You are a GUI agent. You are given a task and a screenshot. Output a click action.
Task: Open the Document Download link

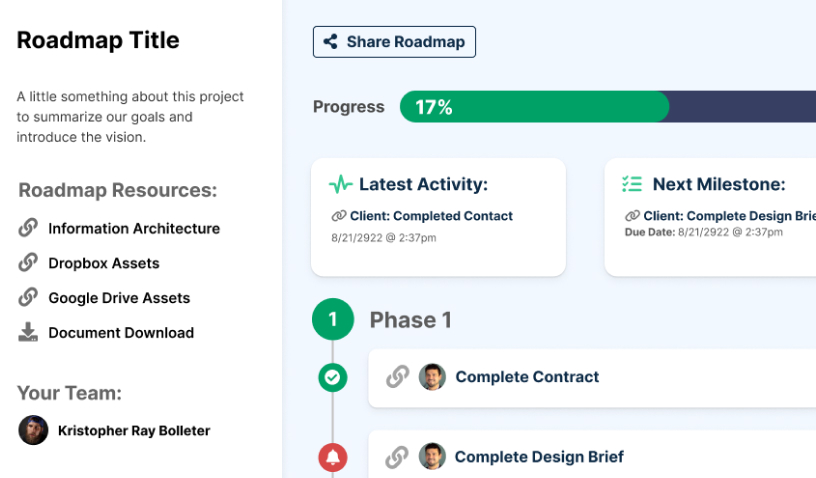[121, 333]
